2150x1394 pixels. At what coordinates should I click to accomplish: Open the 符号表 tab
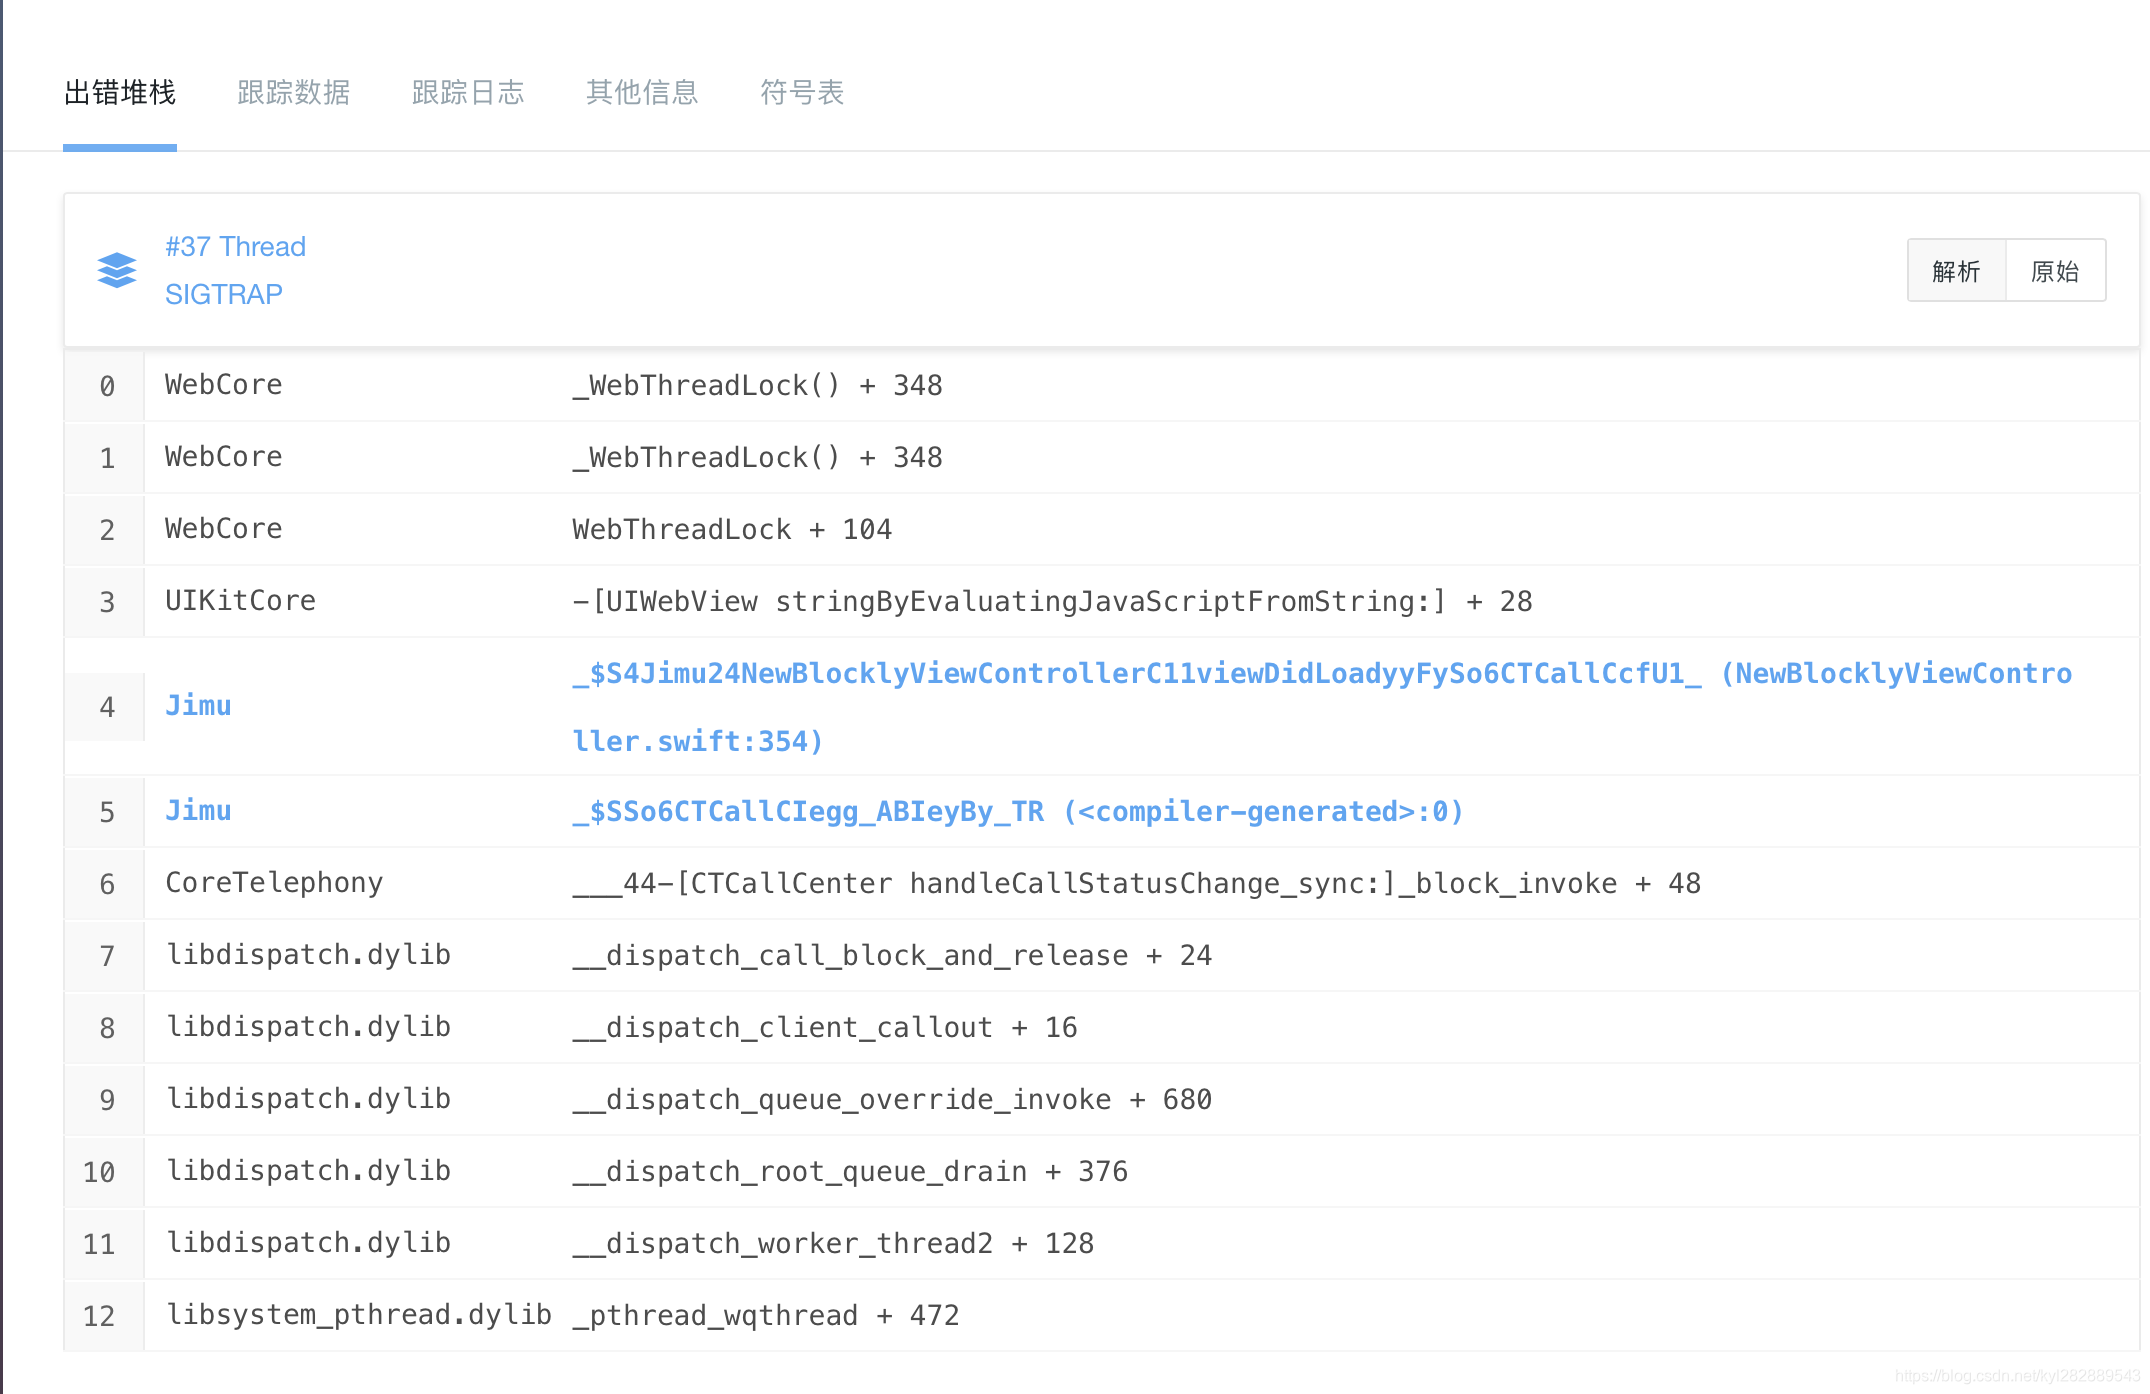tap(801, 93)
